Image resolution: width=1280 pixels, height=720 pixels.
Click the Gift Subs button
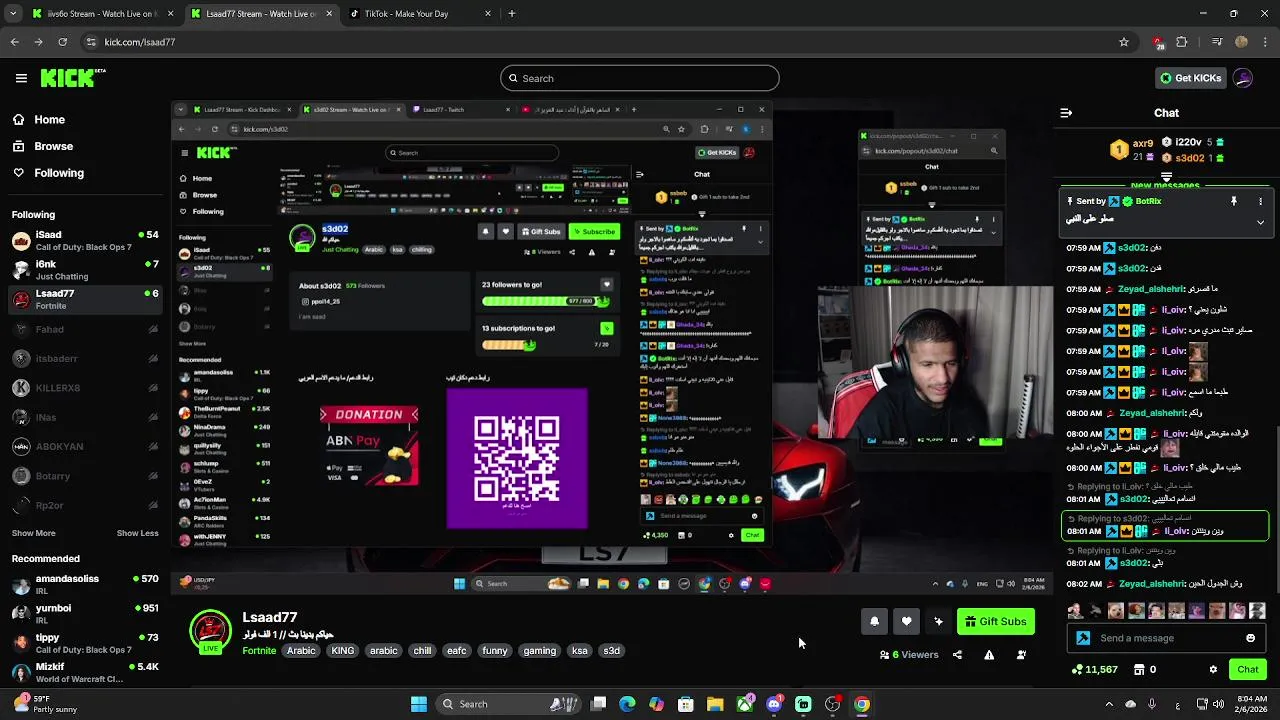click(996, 621)
